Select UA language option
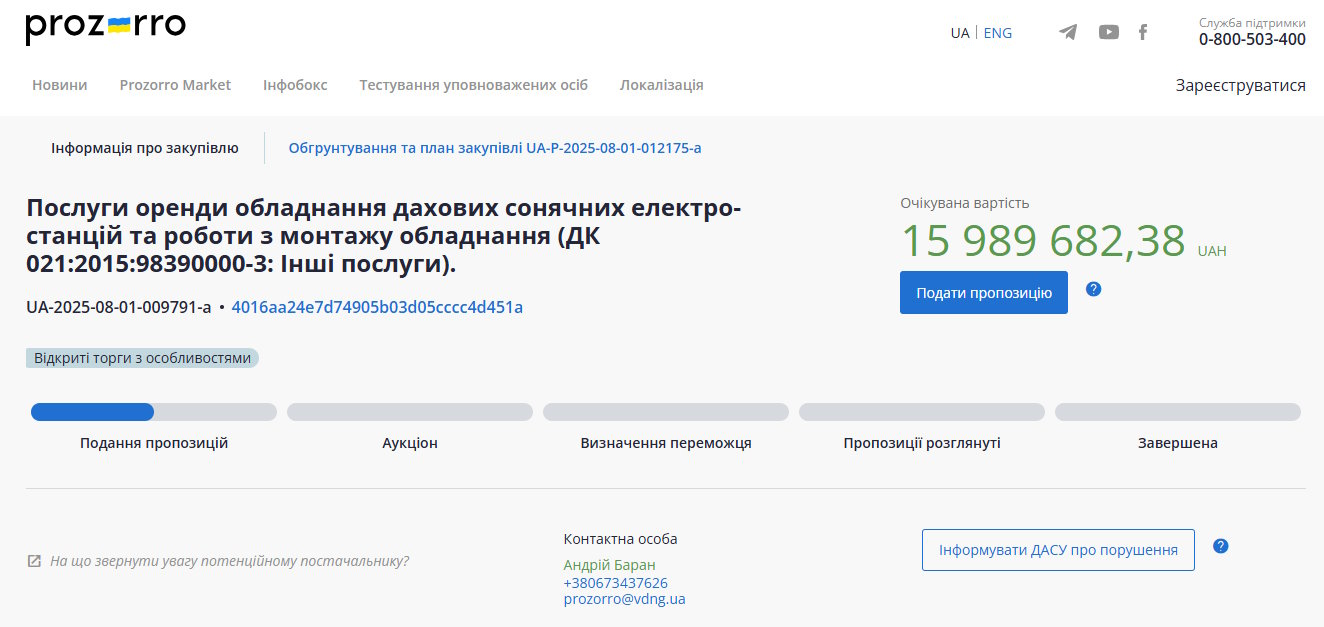1324x627 pixels. coord(959,33)
